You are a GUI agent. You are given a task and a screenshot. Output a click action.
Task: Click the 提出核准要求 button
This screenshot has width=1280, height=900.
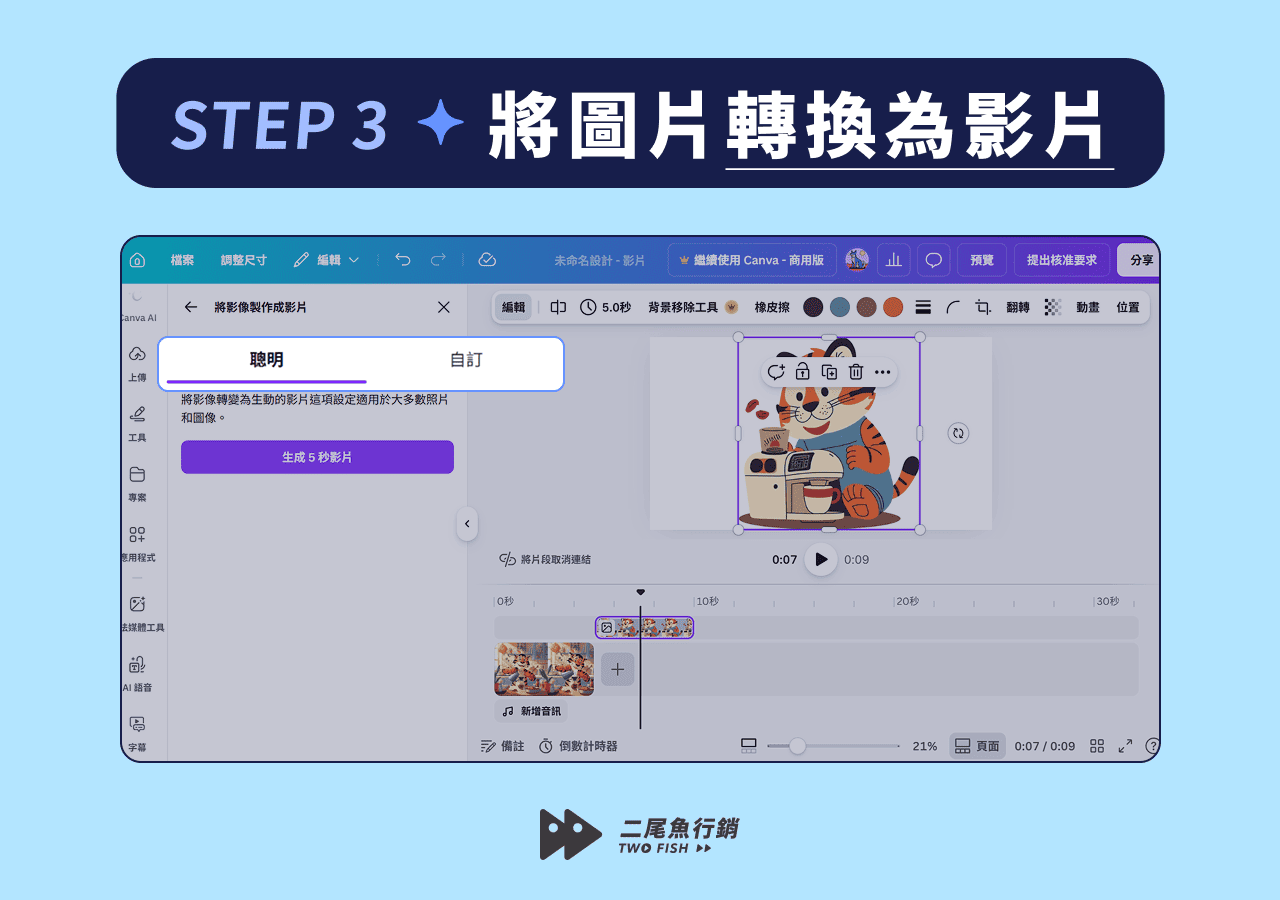1062,260
